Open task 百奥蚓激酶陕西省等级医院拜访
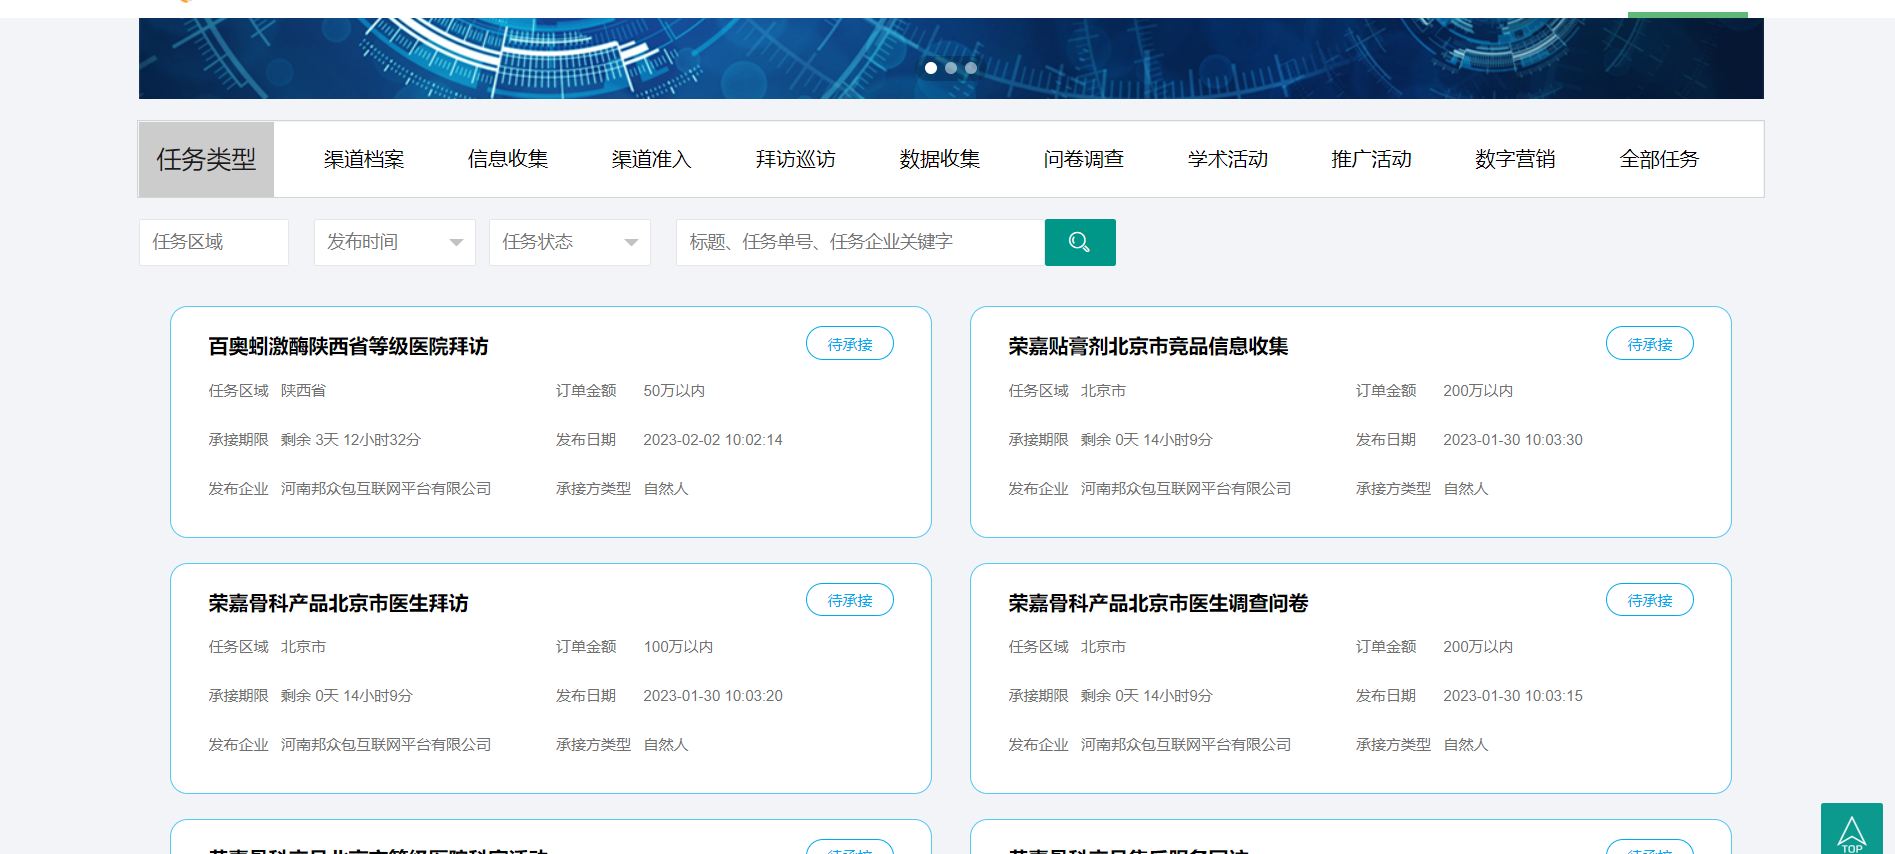The width and height of the screenshot is (1895, 854). [x=348, y=346]
